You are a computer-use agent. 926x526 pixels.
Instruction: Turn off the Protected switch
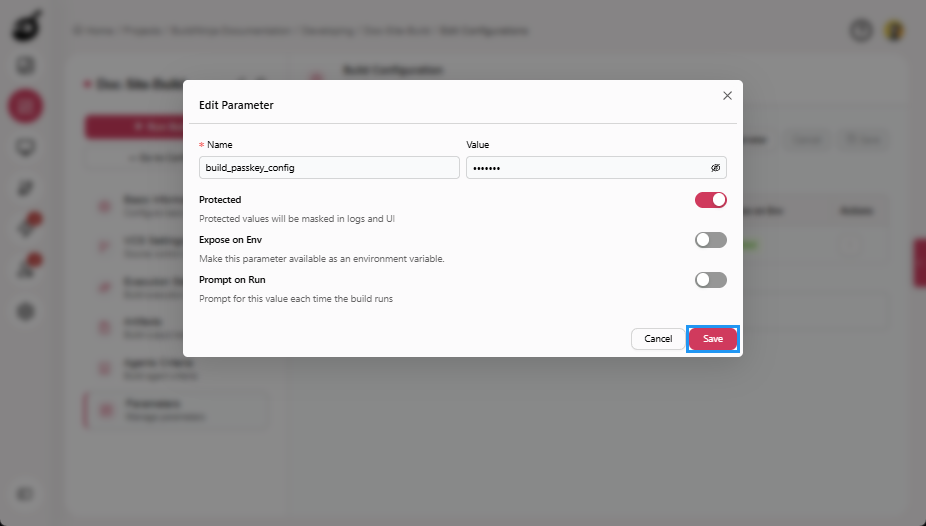pos(710,200)
